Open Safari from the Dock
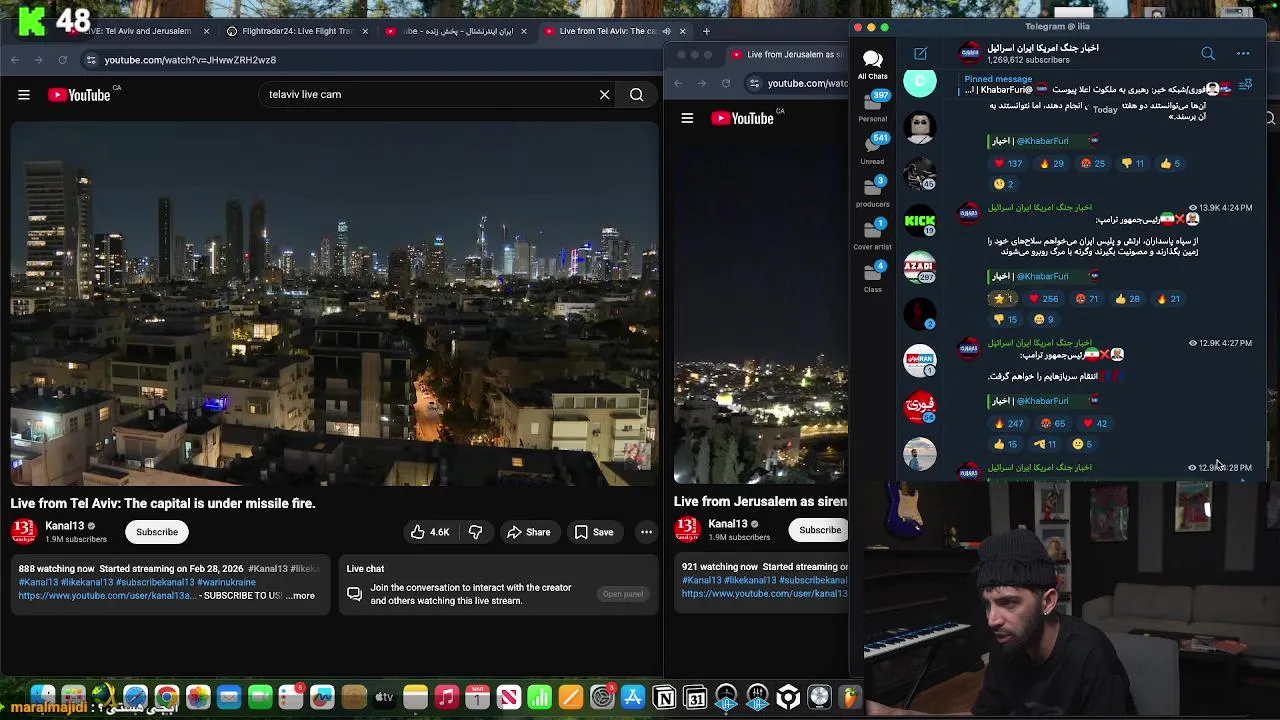This screenshot has width=1280, height=720. [135, 697]
